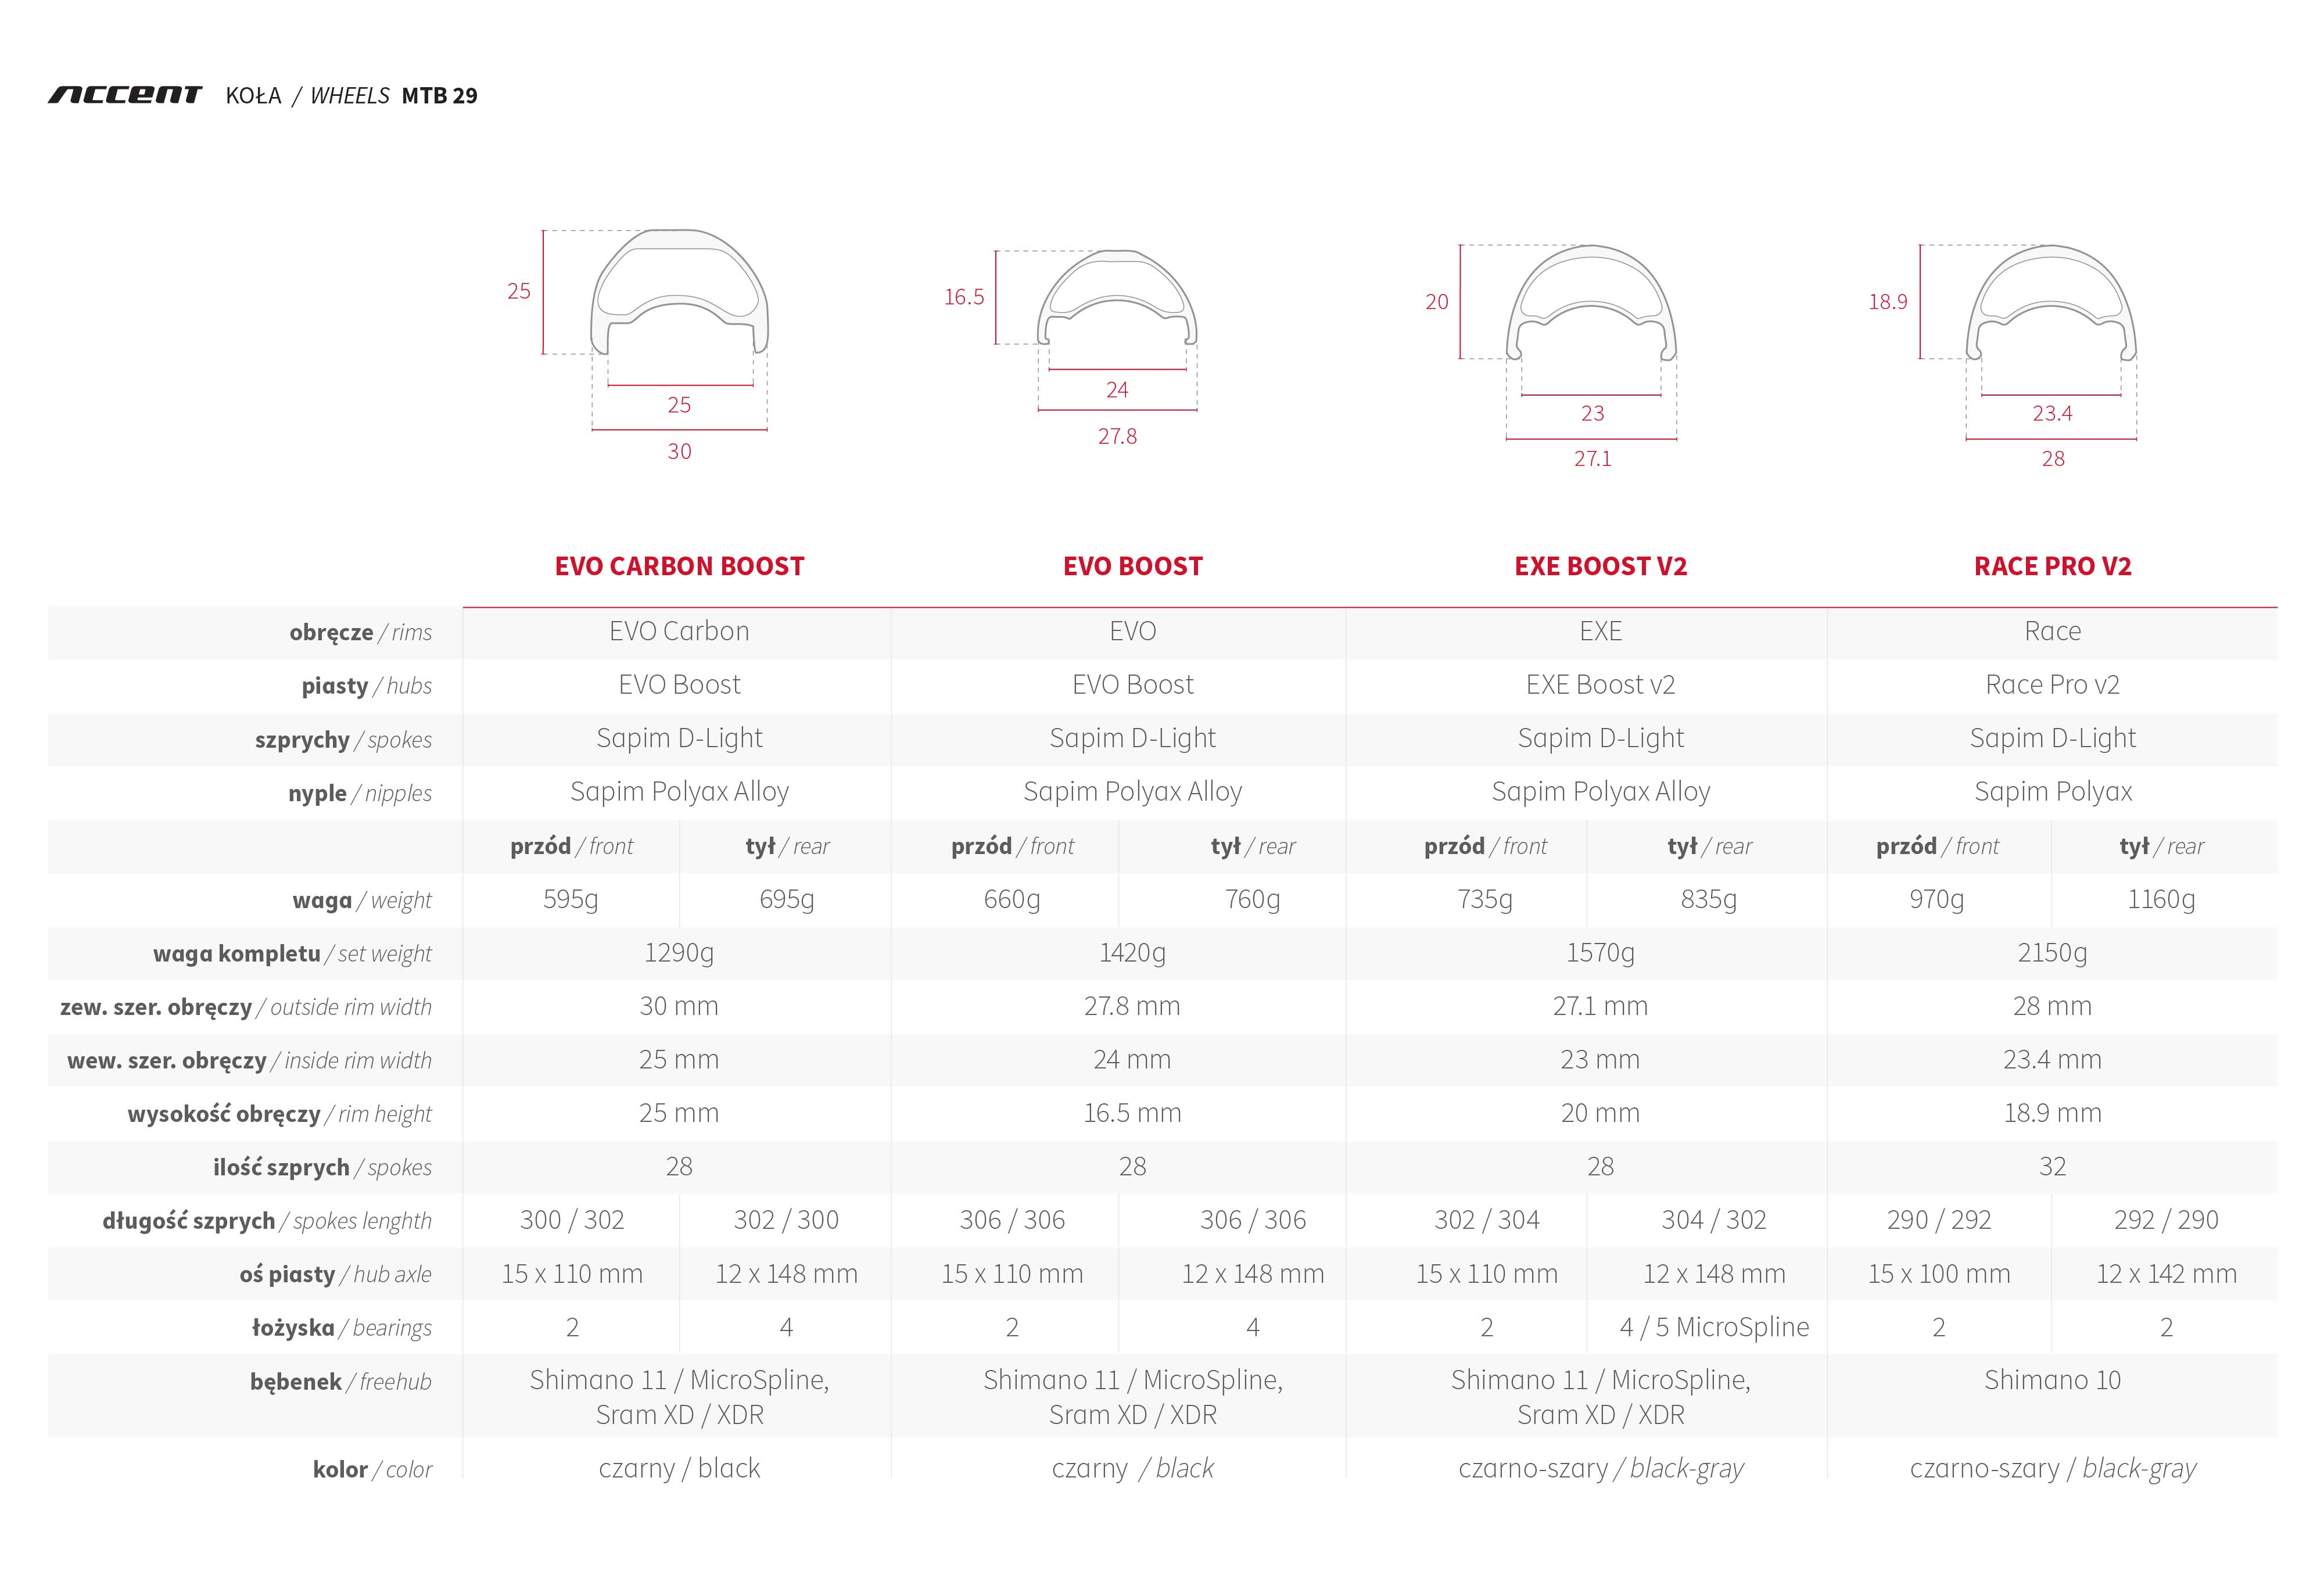Viewport: 2324px width, 1596px height.
Task: Click the Shimano 10 freehub cell
Action: tap(2052, 1380)
